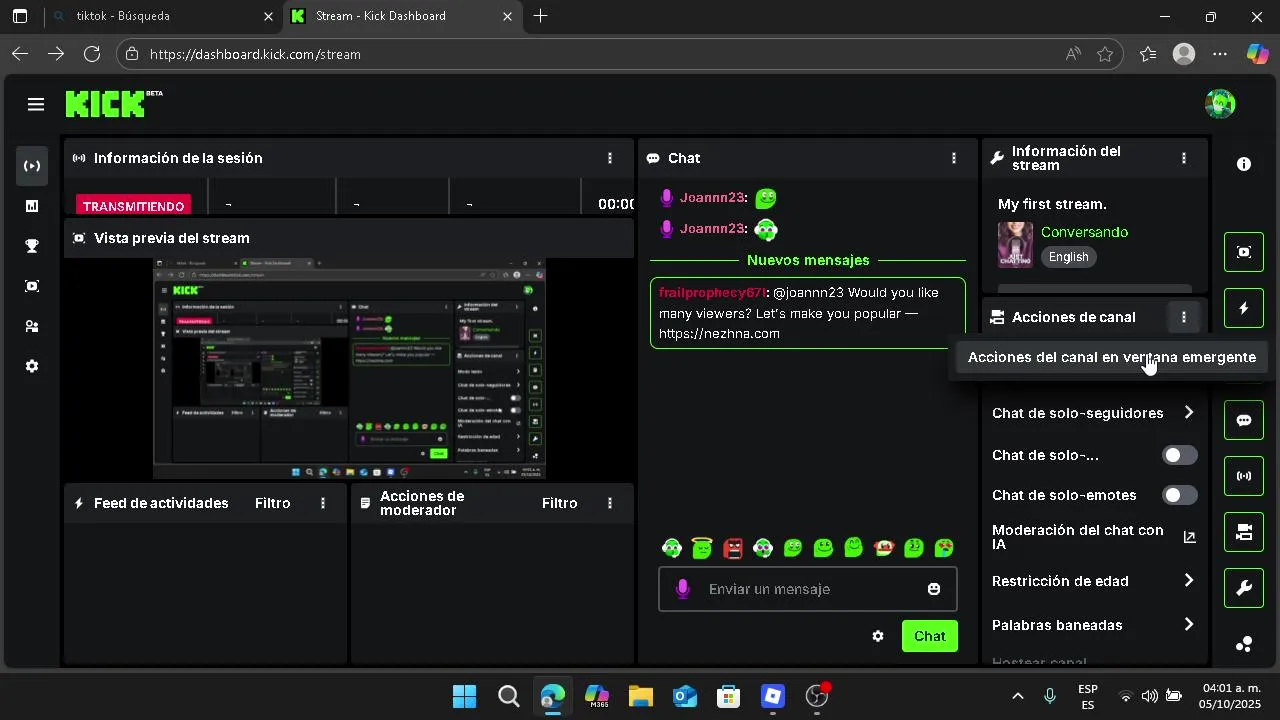Open File Explorer from taskbar
1280x720 pixels.
[640, 696]
